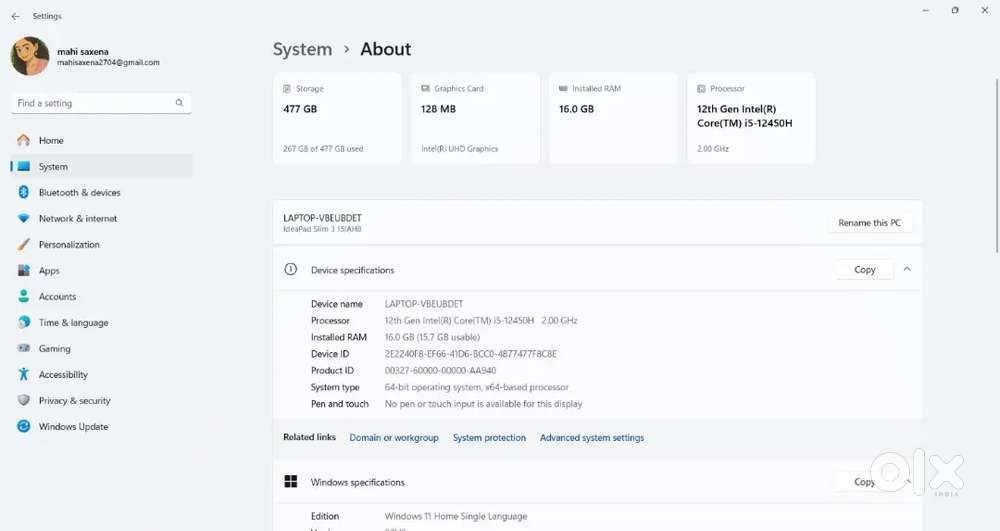Viewport: 1000px width, 531px height.
Task: Click the Network wifi icon in sidebar
Action: (x=24, y=219)
